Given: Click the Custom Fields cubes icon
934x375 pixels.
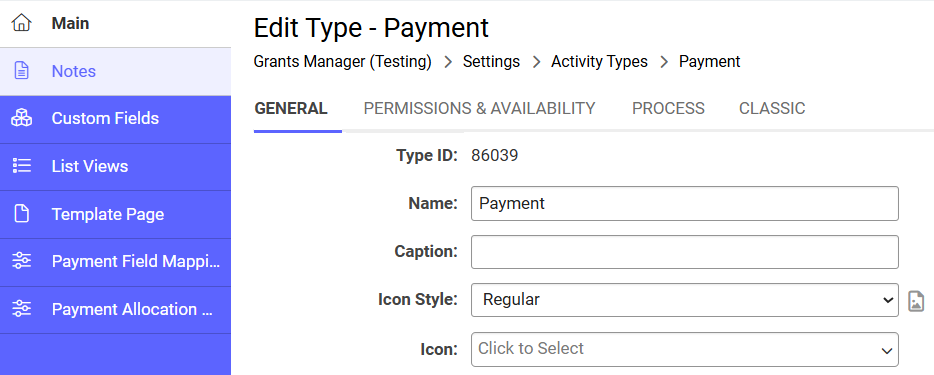Looking at the screenshot, I should click(x=22, y=118).
